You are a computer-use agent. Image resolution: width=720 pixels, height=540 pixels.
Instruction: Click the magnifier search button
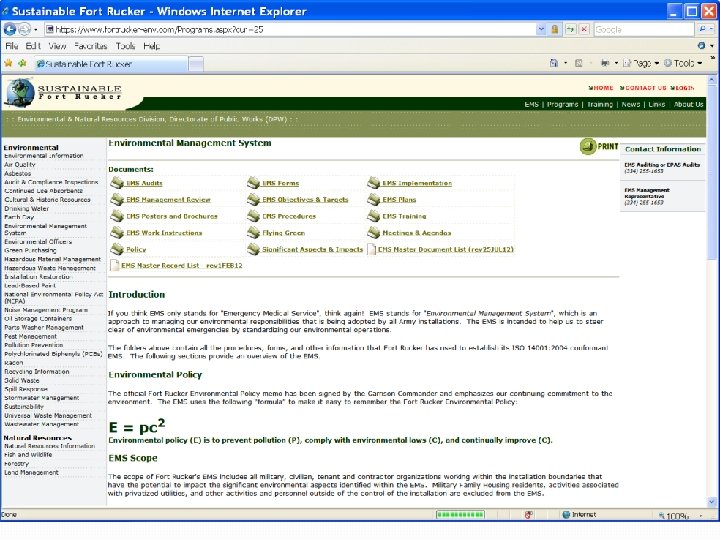pos(703,29)
